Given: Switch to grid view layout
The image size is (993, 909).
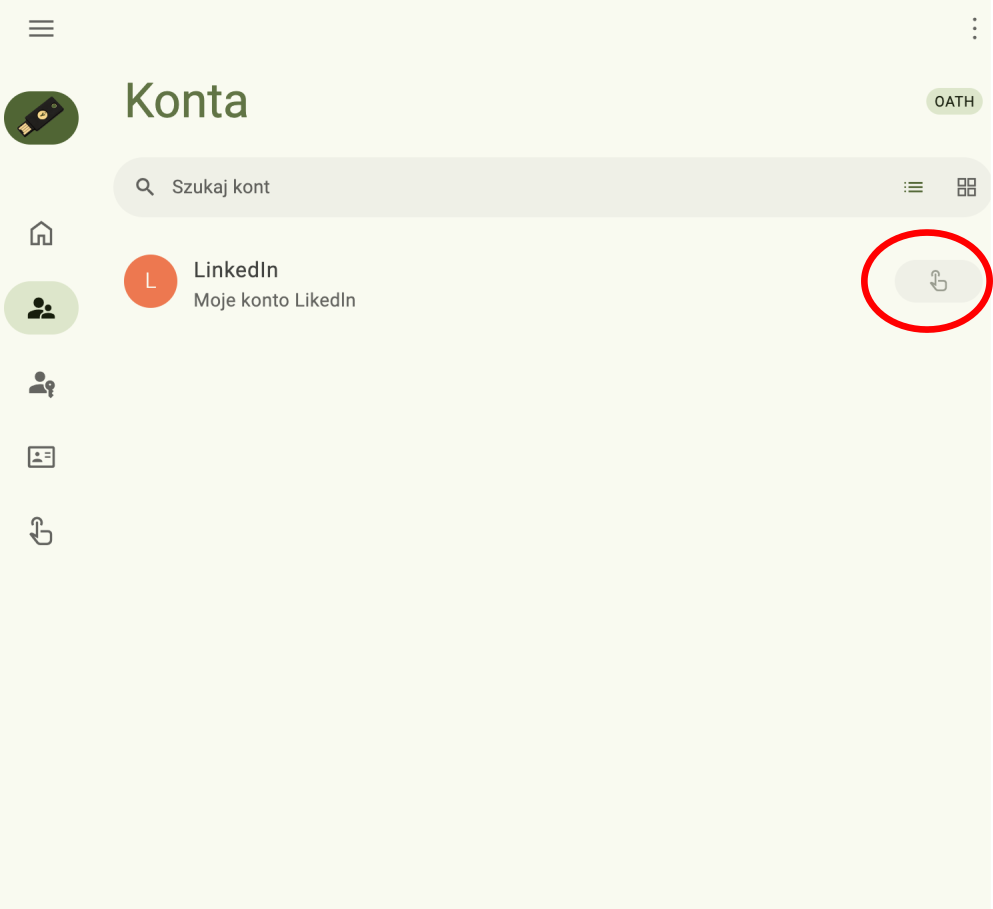Looking at the screenshot, I should (x=966, y=187).
